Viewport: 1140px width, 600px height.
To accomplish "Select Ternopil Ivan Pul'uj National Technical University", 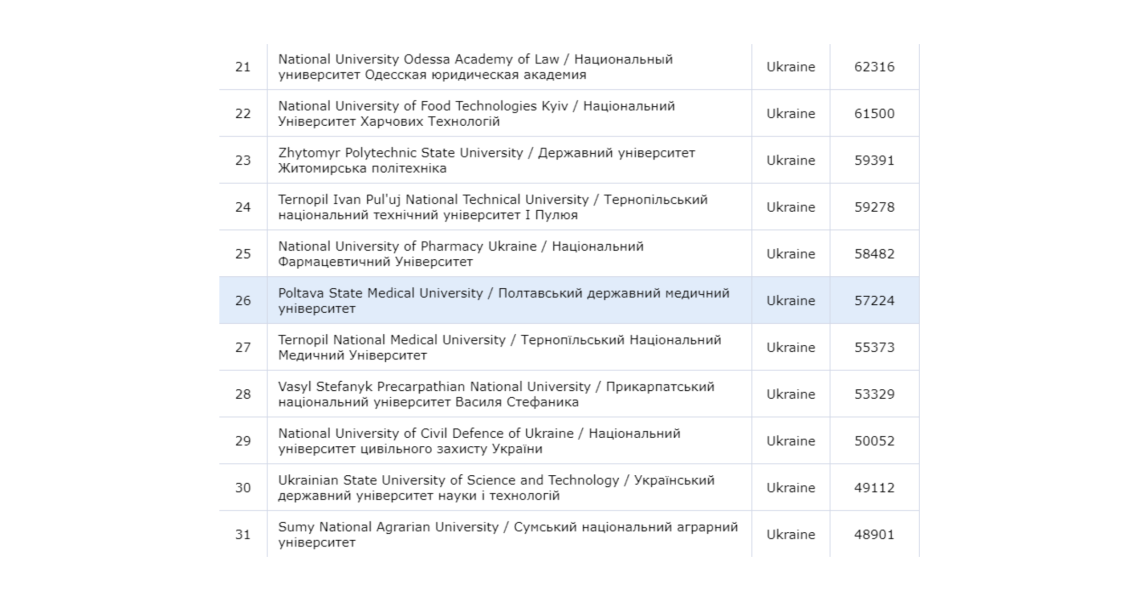I will click(492, 207).
